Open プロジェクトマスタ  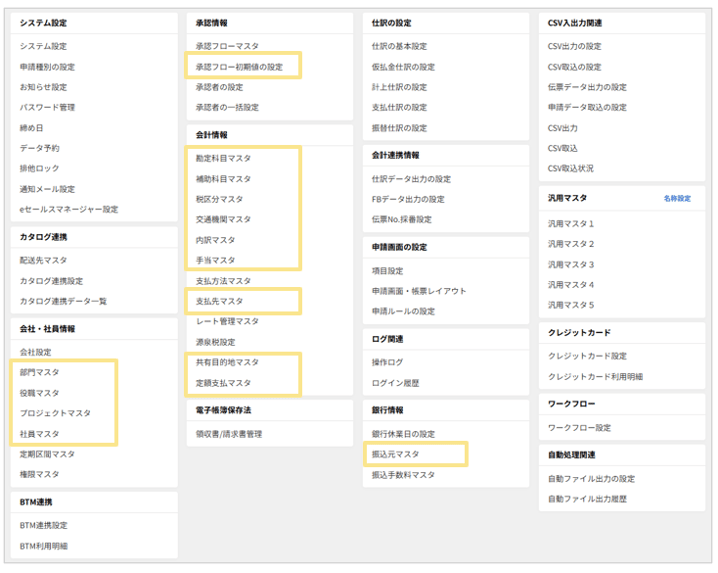pyautogui.click(x=55, y=413)
